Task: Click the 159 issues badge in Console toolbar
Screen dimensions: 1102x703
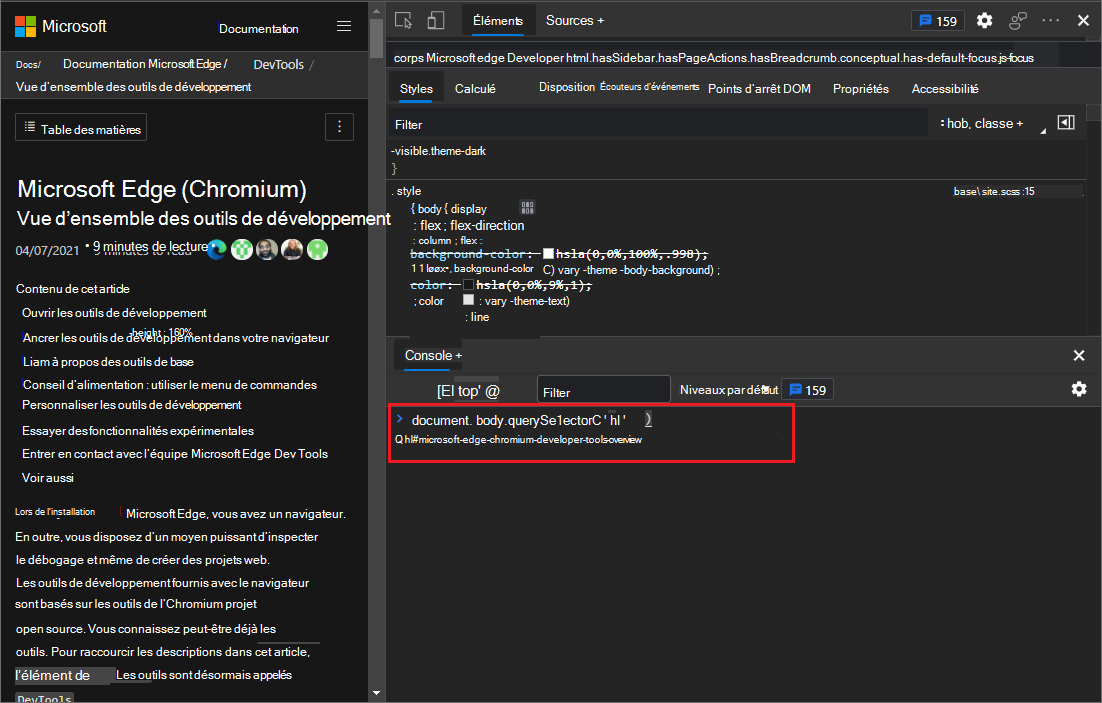Action: click(808, 390)
